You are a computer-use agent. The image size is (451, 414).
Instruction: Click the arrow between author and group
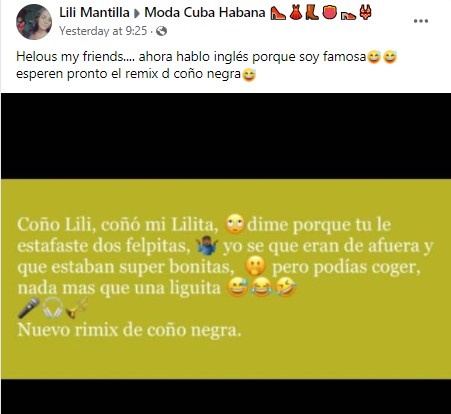(137, 13)
